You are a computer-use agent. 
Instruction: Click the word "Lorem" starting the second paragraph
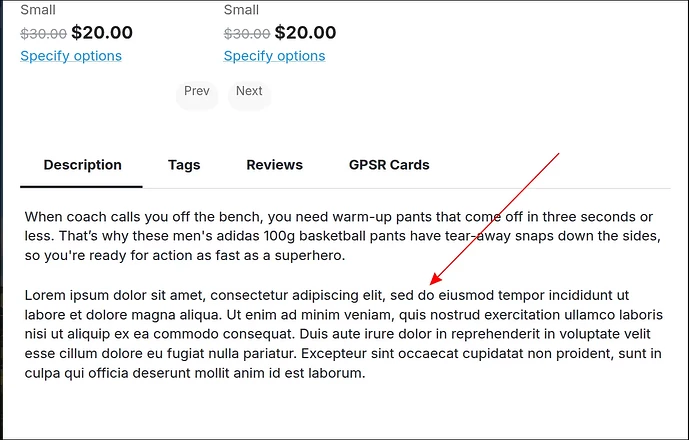46,295
